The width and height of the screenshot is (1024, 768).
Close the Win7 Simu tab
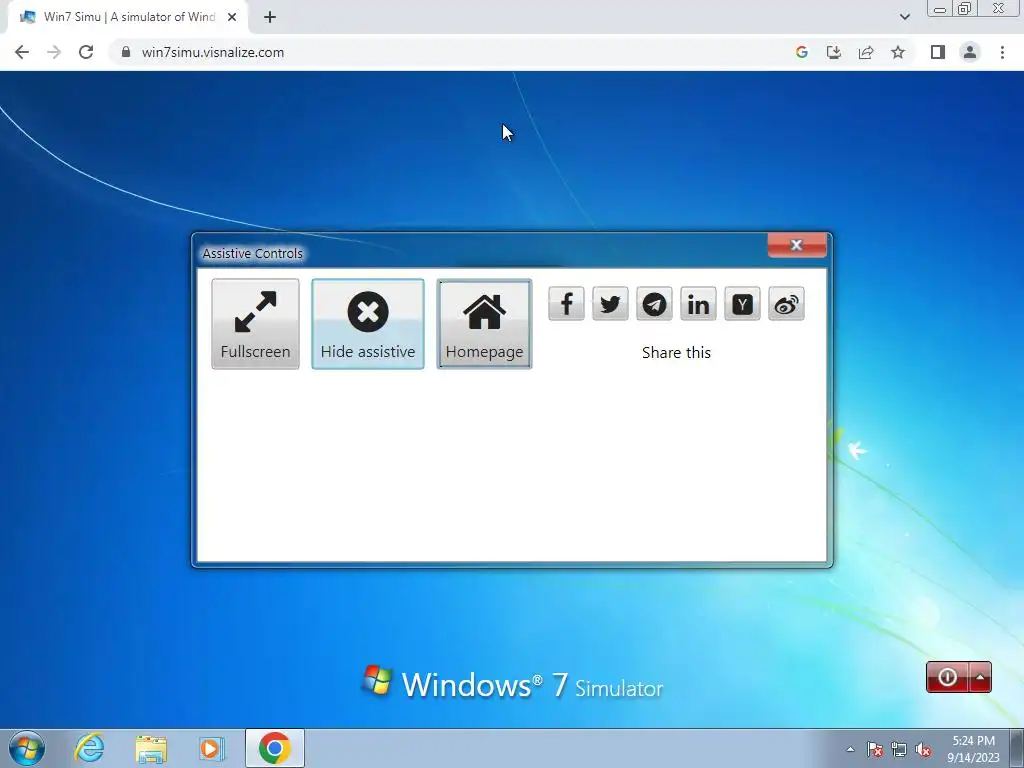tap(232, 17)
